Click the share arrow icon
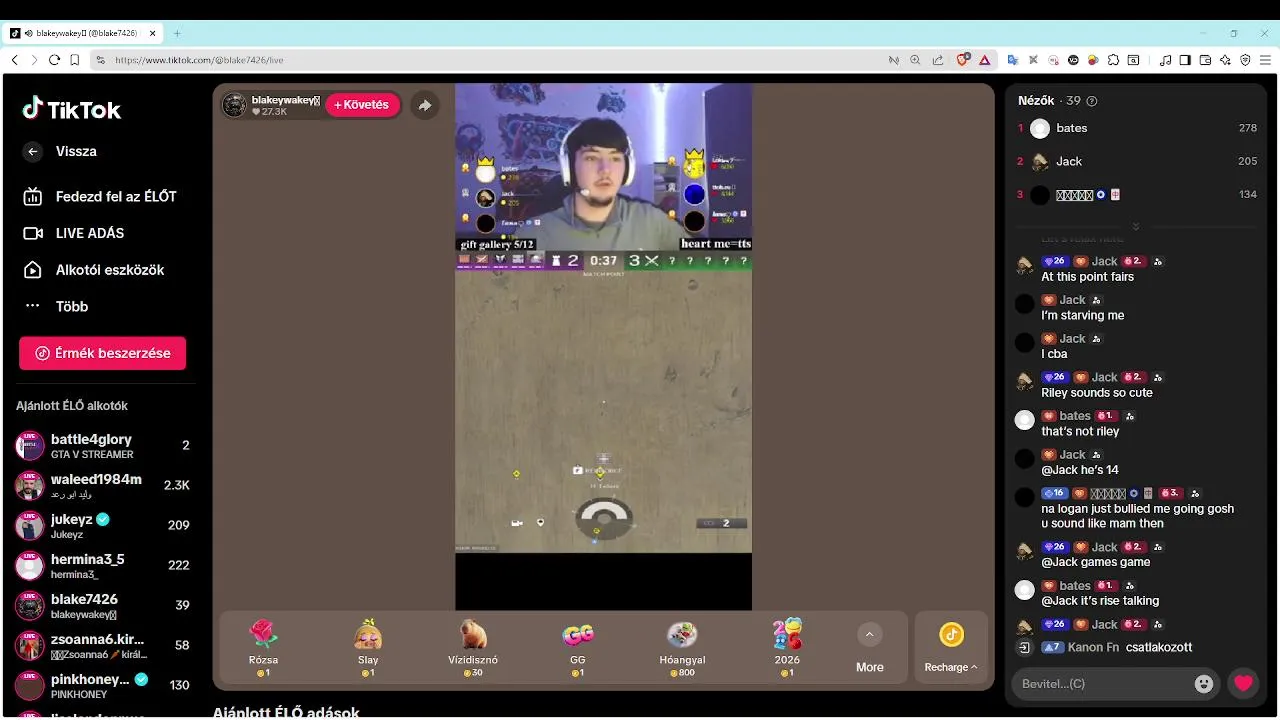This screenshot has height=720, width=1280. [x=425, y=105]
